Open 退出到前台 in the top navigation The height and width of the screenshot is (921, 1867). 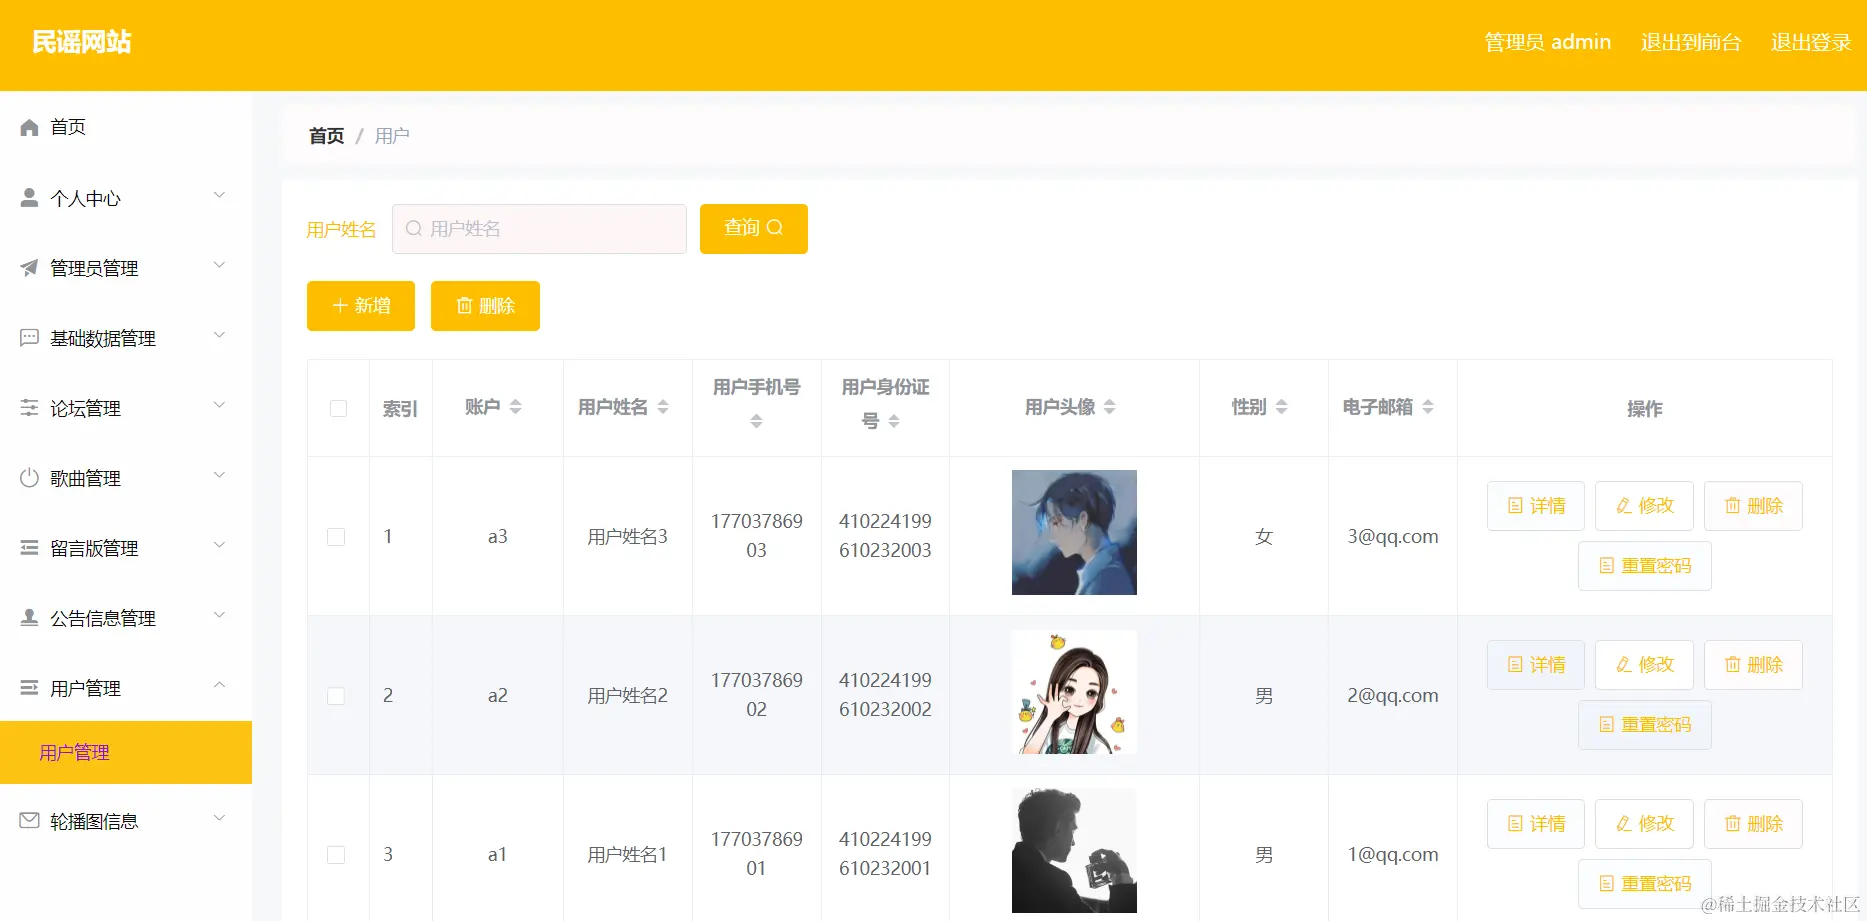(x=1691, y=42)
